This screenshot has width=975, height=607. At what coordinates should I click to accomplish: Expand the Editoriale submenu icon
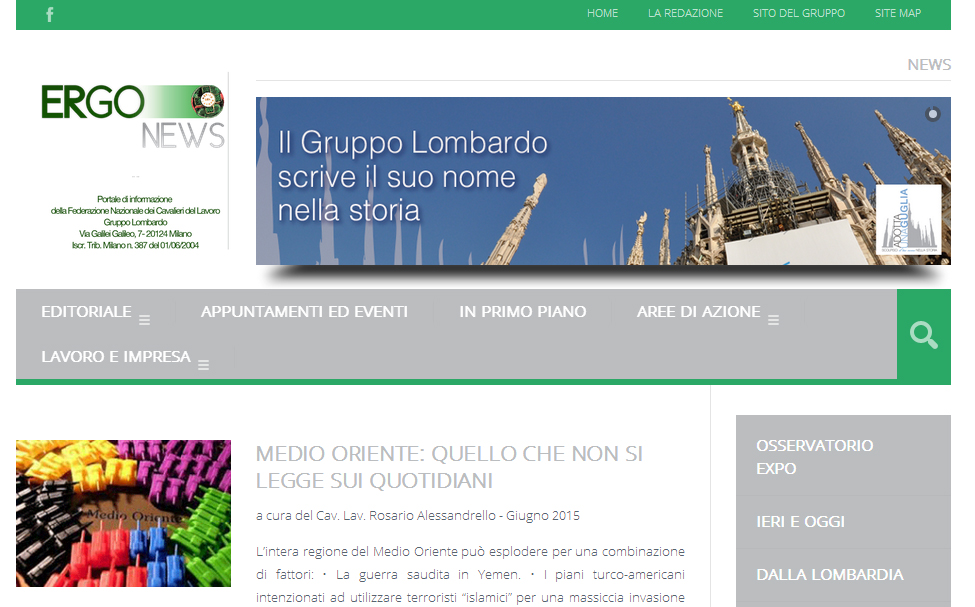(144, 320)
